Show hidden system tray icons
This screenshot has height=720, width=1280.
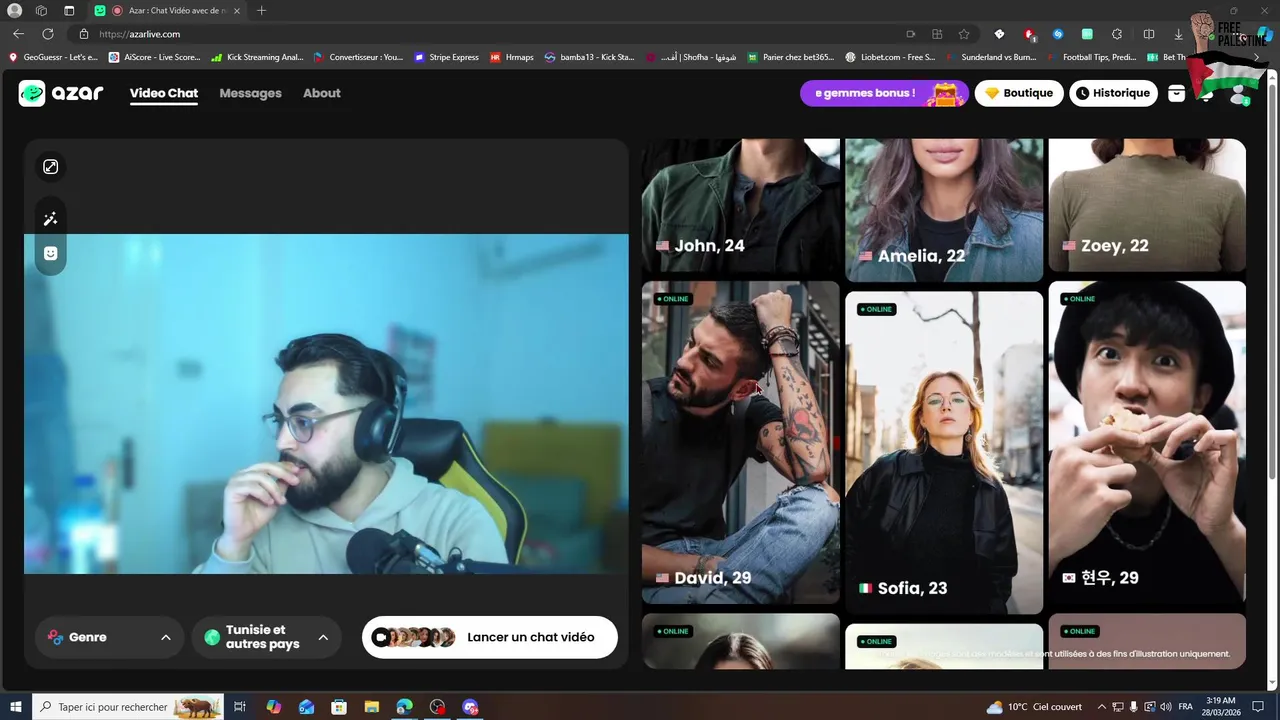point(1101,707)
